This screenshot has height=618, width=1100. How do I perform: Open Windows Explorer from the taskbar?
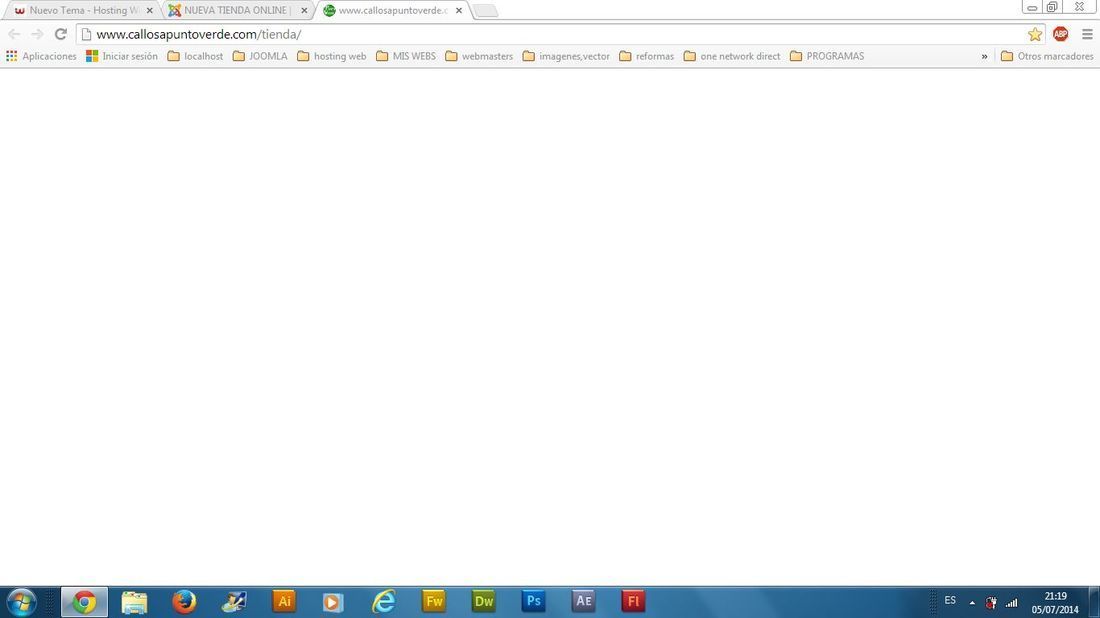coord(134,602)
